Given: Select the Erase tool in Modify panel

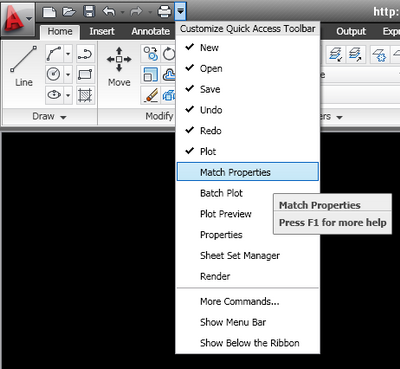Looking at the screenshot, I should 151,95.
